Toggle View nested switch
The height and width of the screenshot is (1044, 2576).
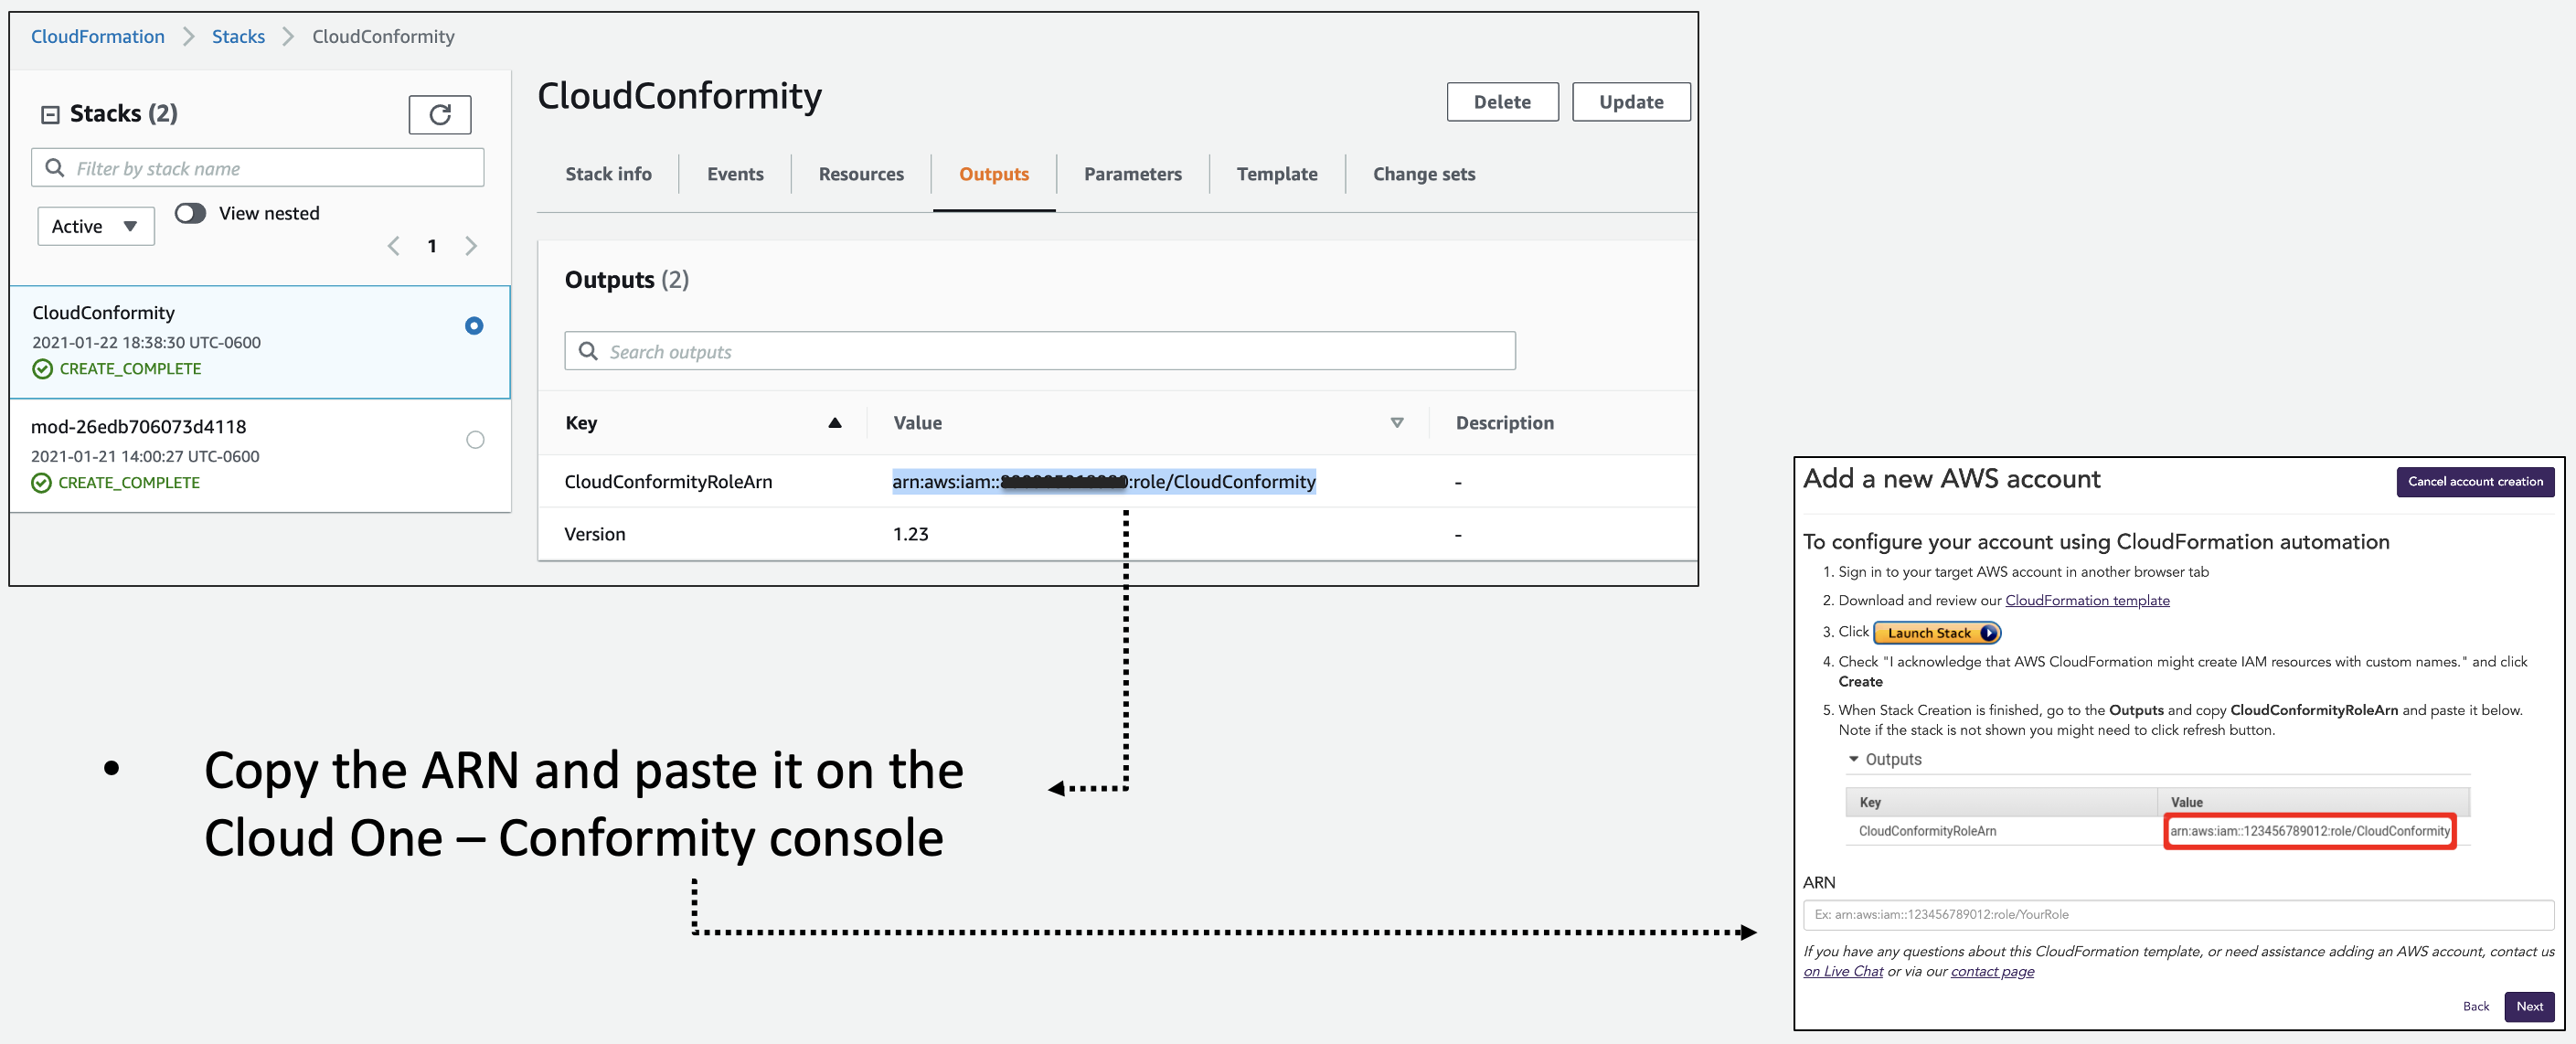click(x=190, y=213)
